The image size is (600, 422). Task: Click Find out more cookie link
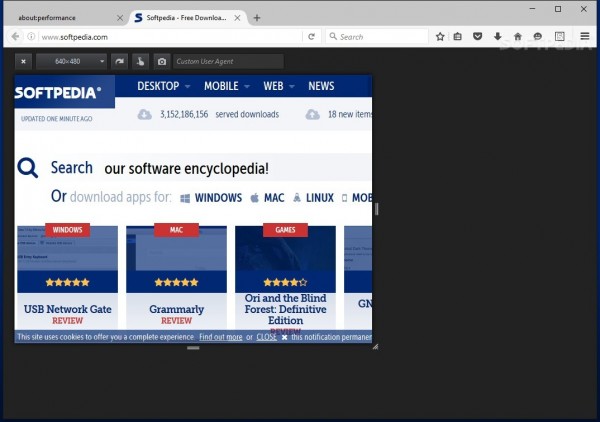tap(221, 337)
